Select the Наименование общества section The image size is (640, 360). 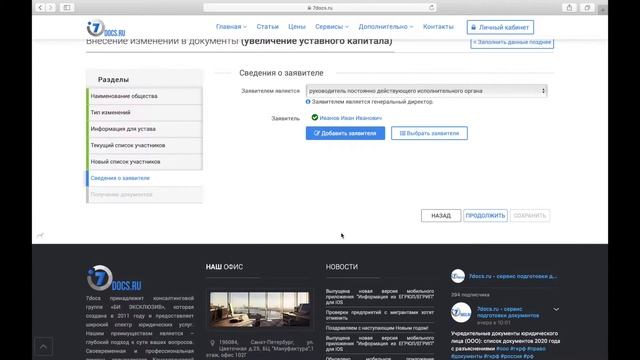(x=144, y=96)
